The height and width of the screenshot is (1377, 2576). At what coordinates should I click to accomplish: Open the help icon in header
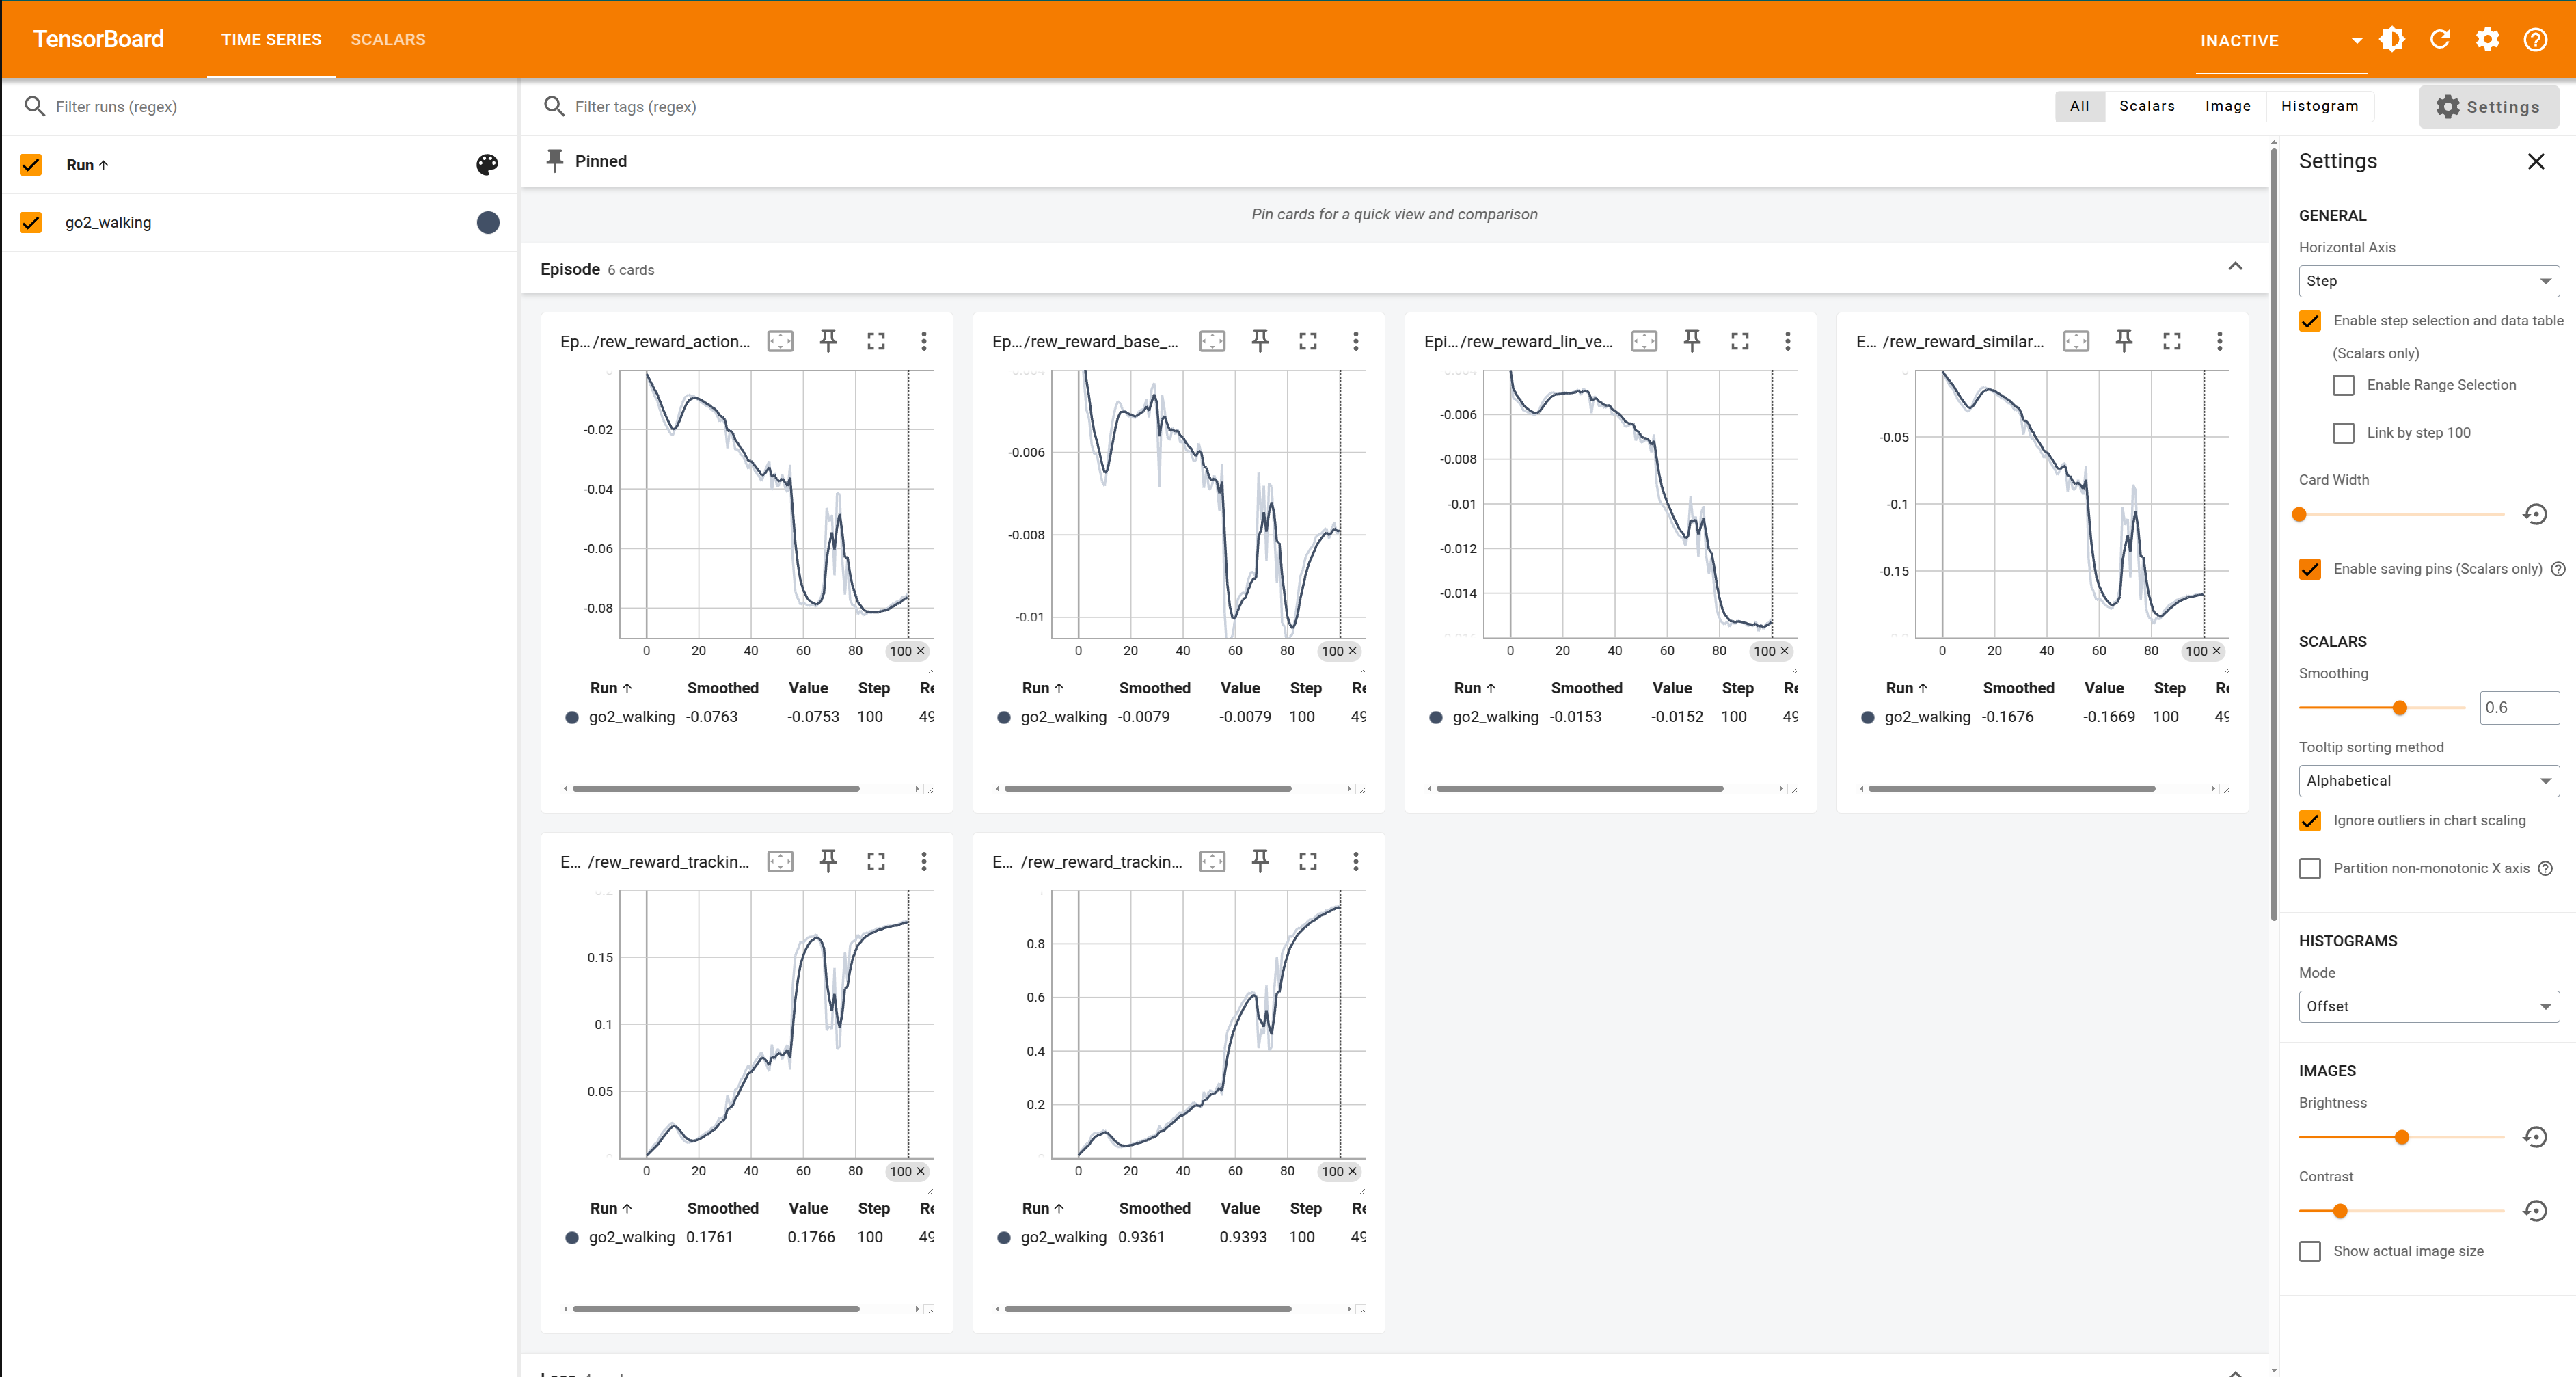coord(2536,39)
